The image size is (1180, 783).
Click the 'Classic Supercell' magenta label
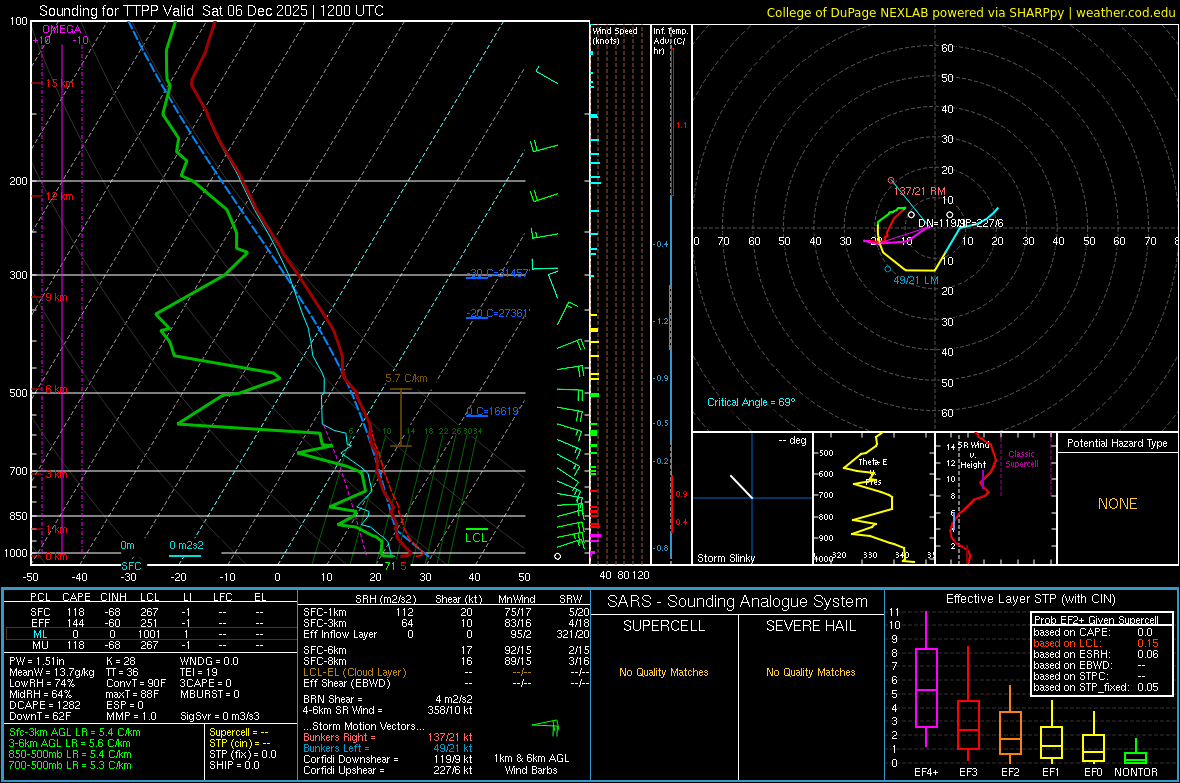1021,459
